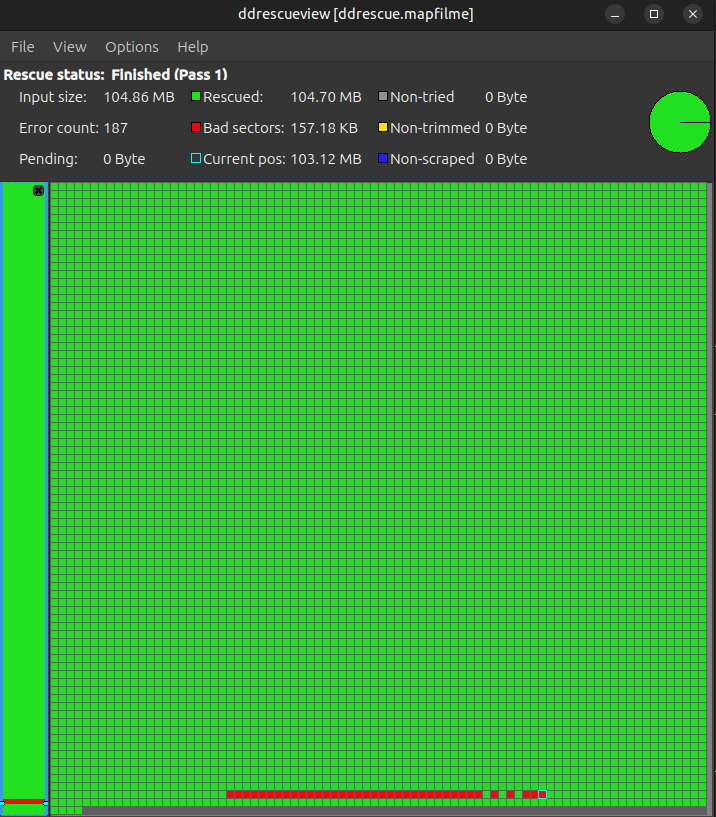Click the first red bad sector block in grid

click(x=231, y=795)
